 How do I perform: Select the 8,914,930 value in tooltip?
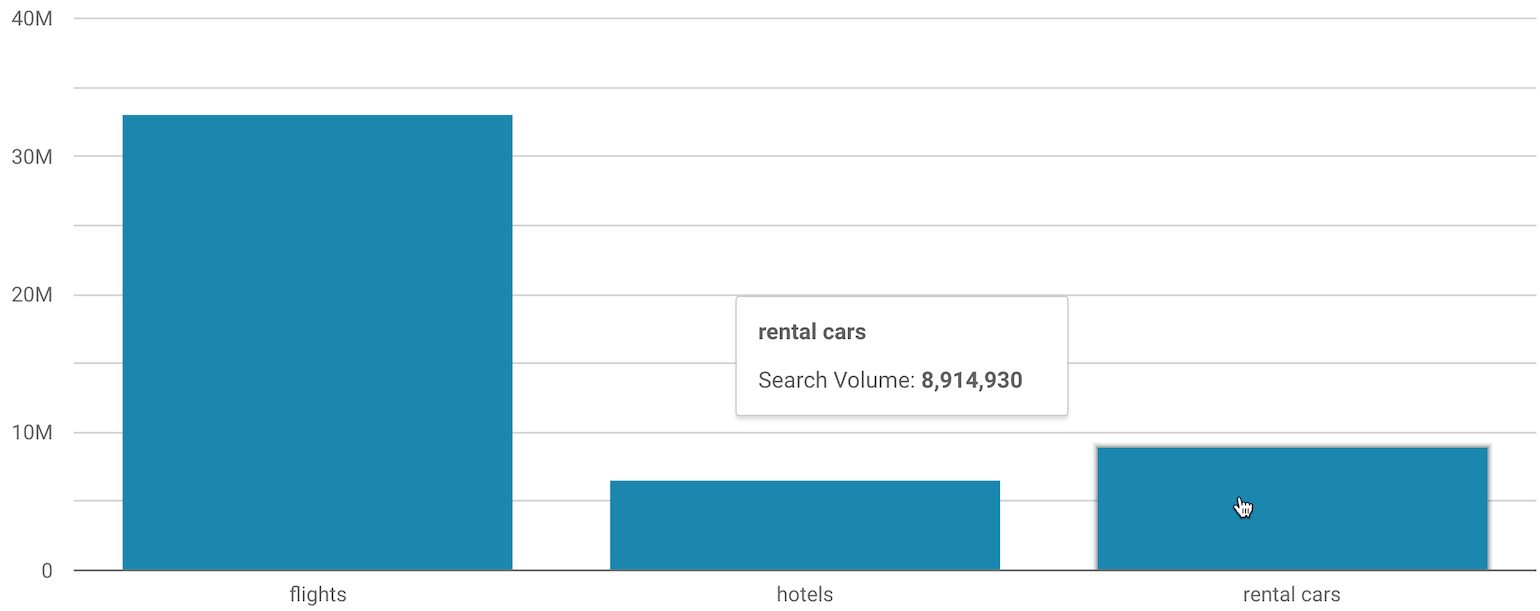(x=972, y=380)
